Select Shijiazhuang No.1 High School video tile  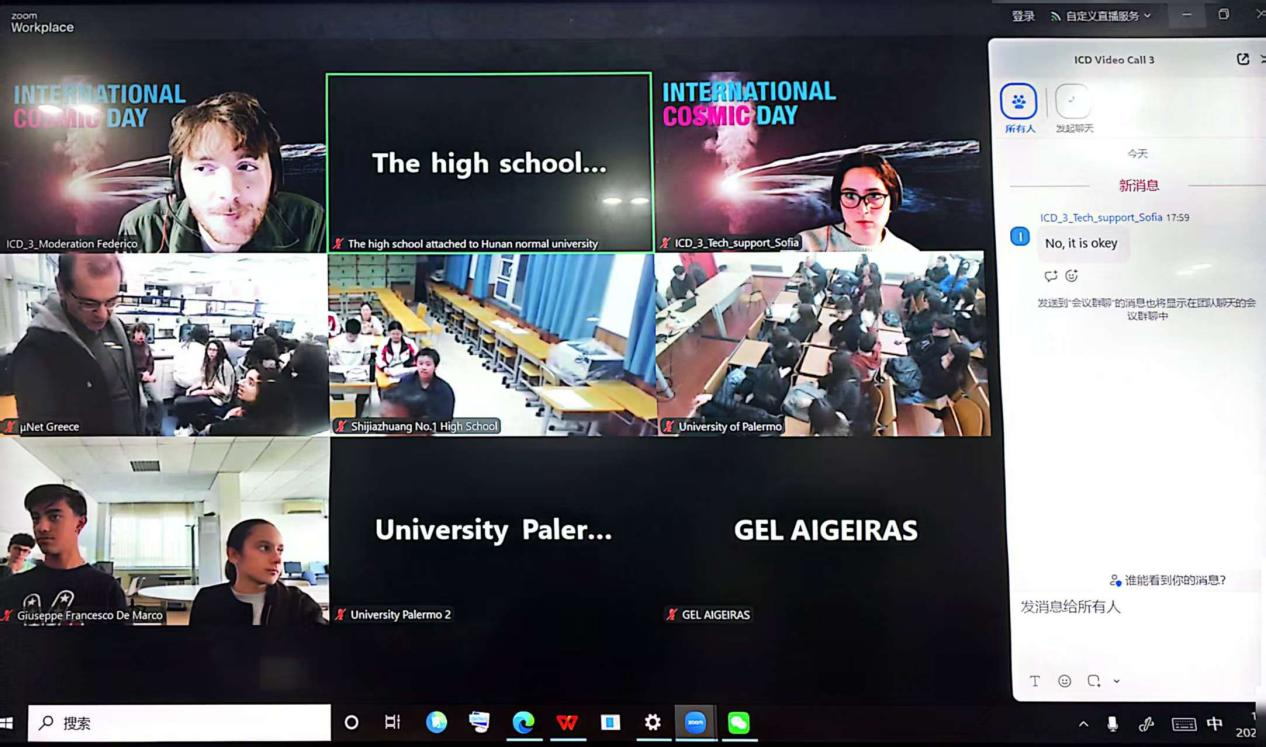pyautogui.click(x=490, y=344)
